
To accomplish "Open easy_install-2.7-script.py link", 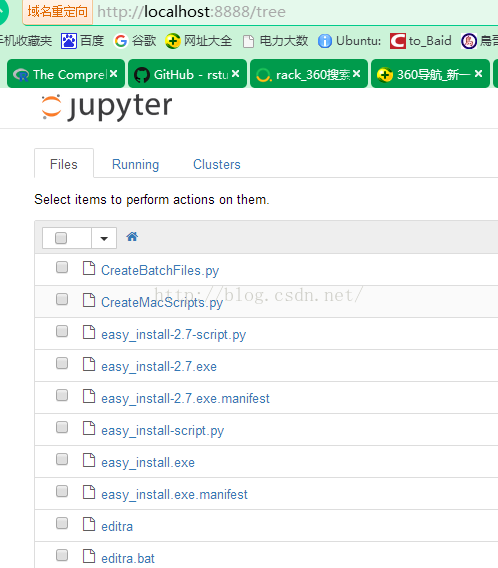I will click(173, 334).
